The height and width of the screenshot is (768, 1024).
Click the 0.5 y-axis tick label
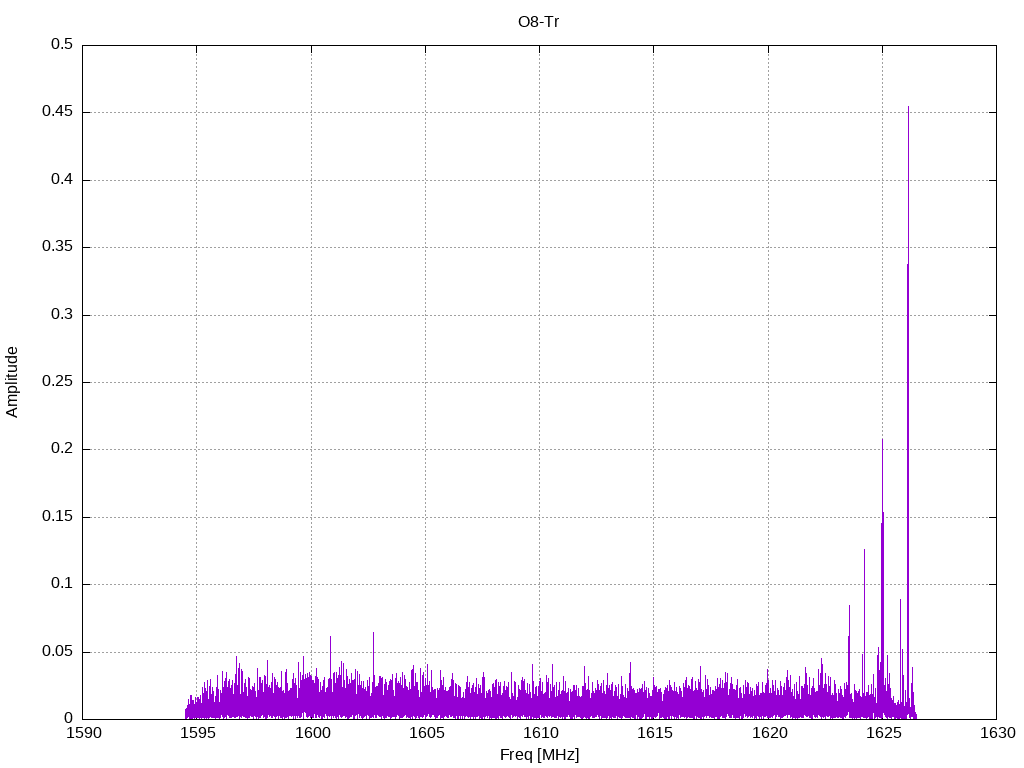point(62,45)
